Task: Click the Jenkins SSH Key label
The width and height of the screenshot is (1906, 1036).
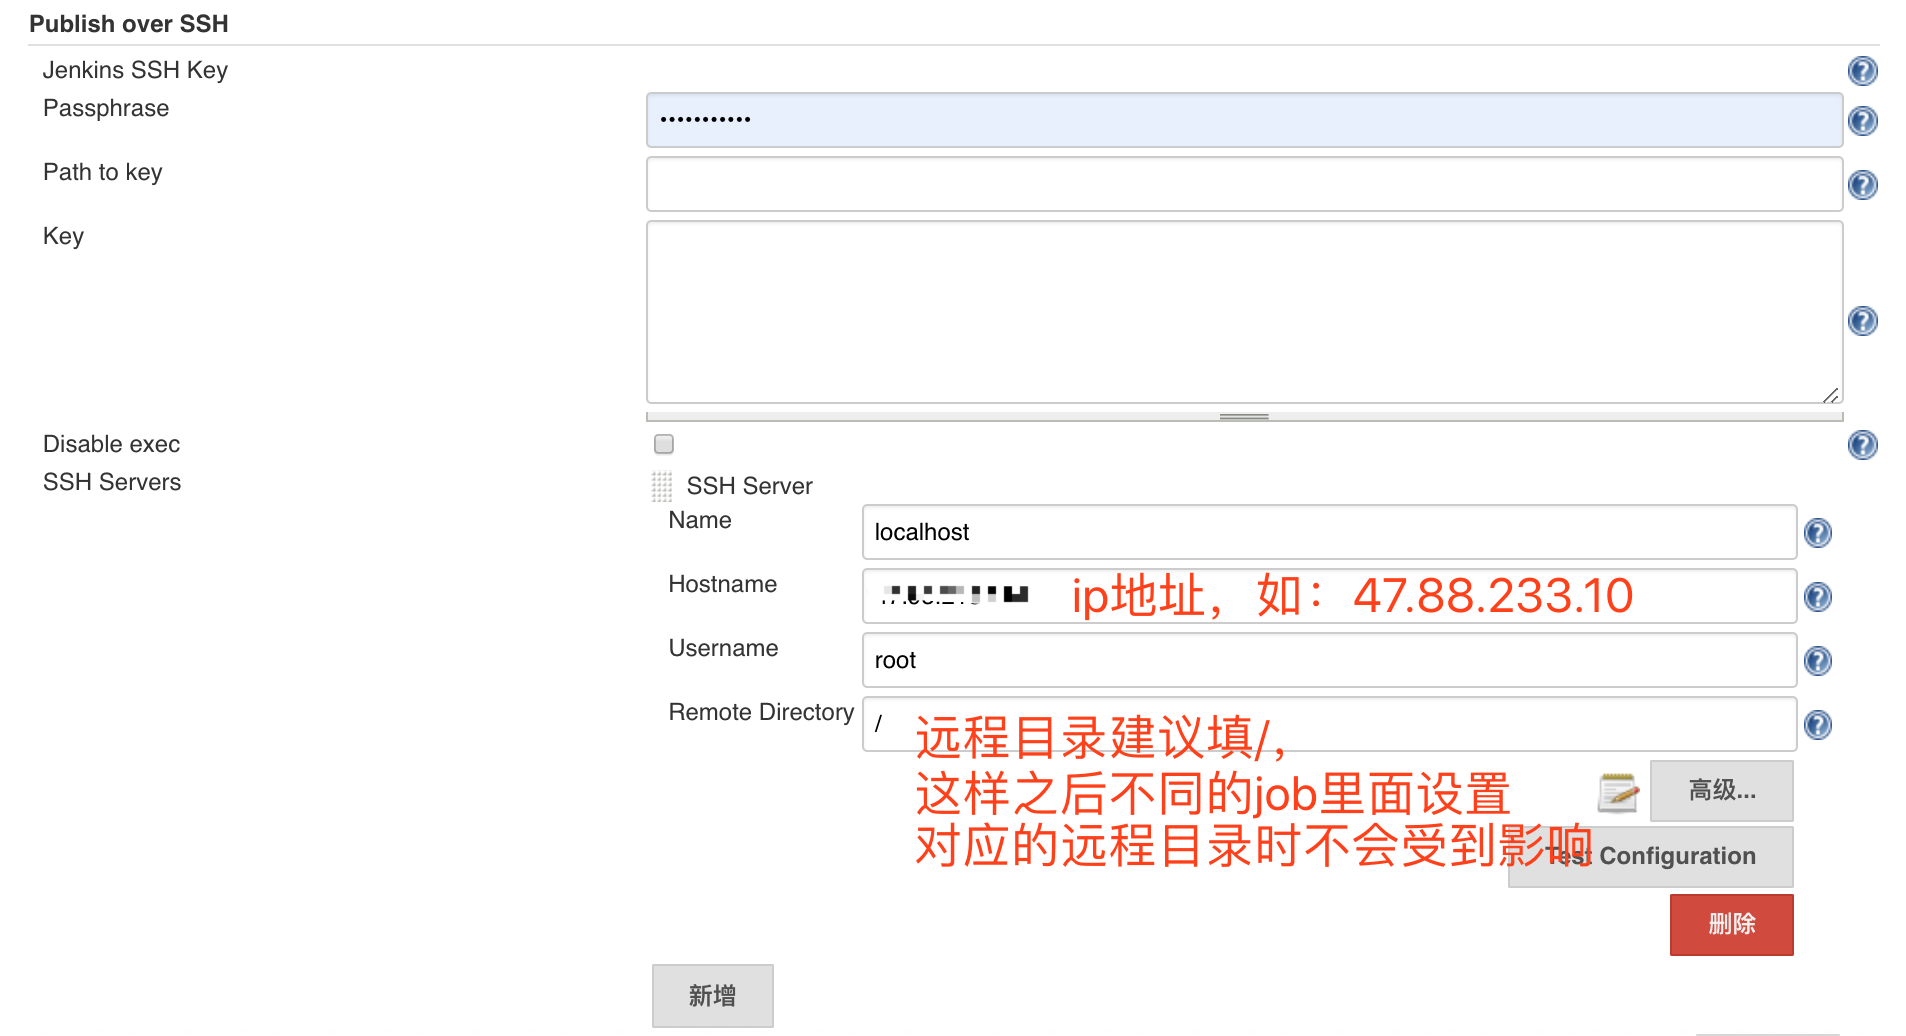Action: point(135,70)
